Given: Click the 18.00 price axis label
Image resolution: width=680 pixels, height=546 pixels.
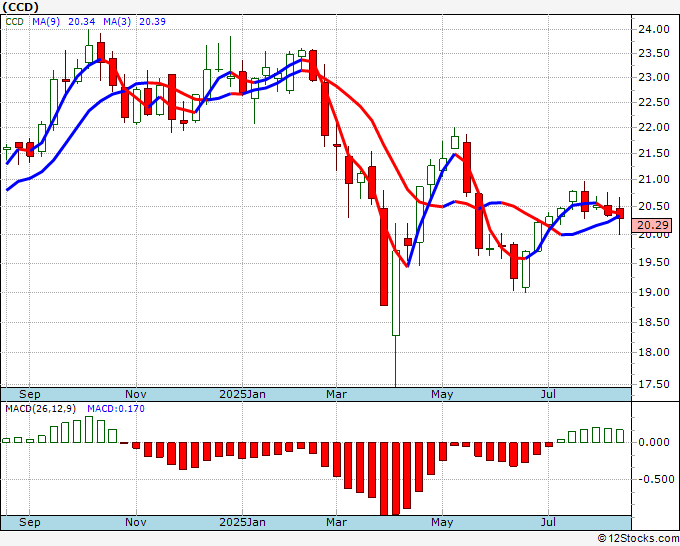Looking at the screenshot, I should tap(654, 353).
